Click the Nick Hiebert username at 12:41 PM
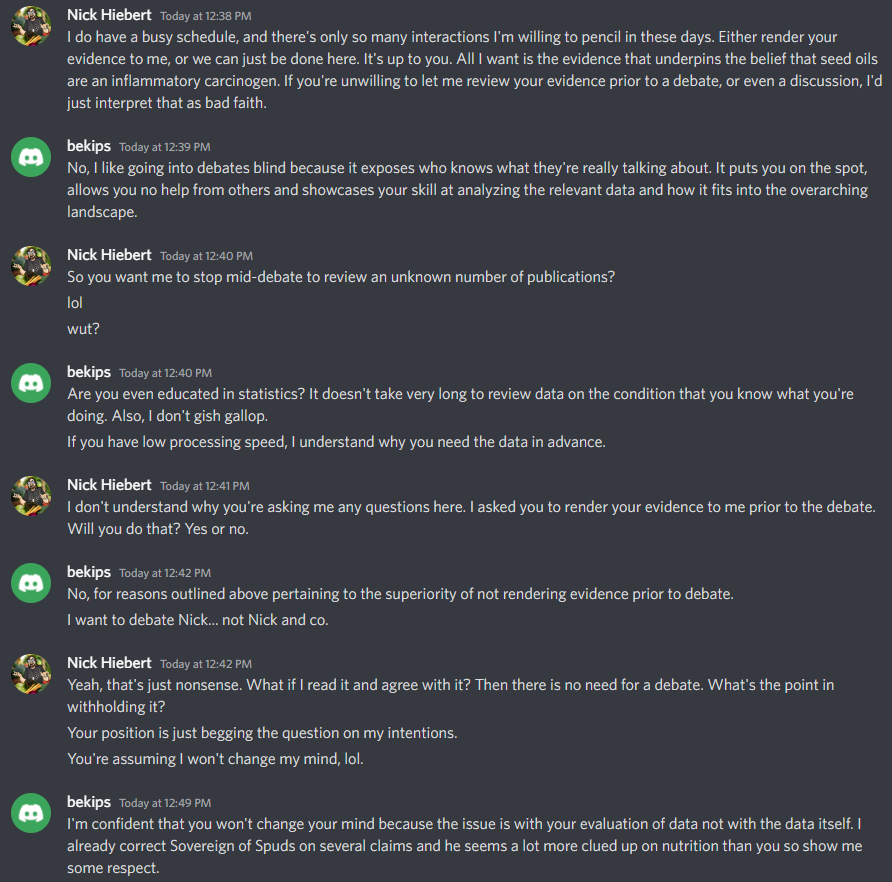 point(110,485)
